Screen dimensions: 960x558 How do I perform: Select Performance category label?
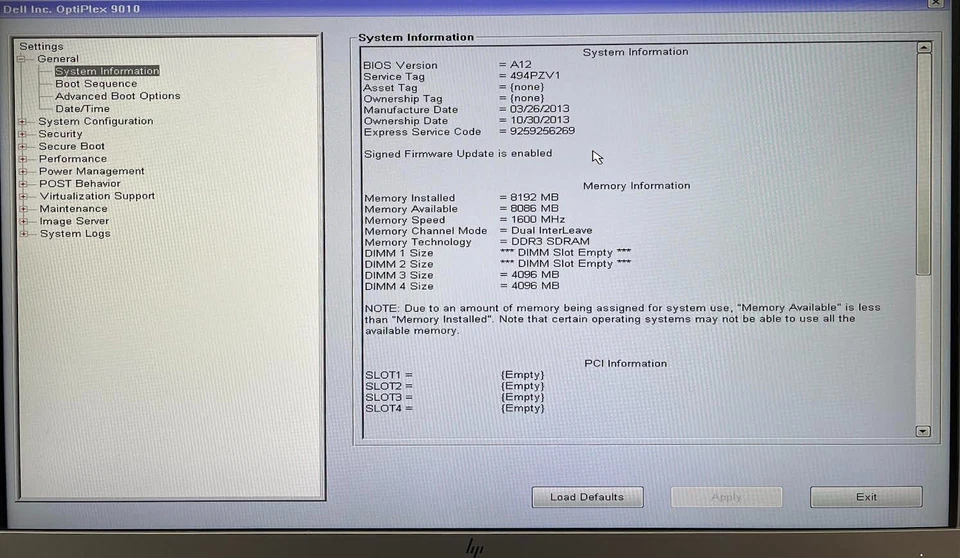point(73,159)
